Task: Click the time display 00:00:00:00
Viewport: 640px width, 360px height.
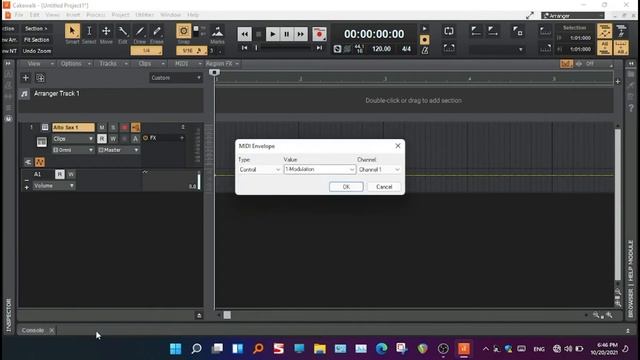Action: (374, 34)
